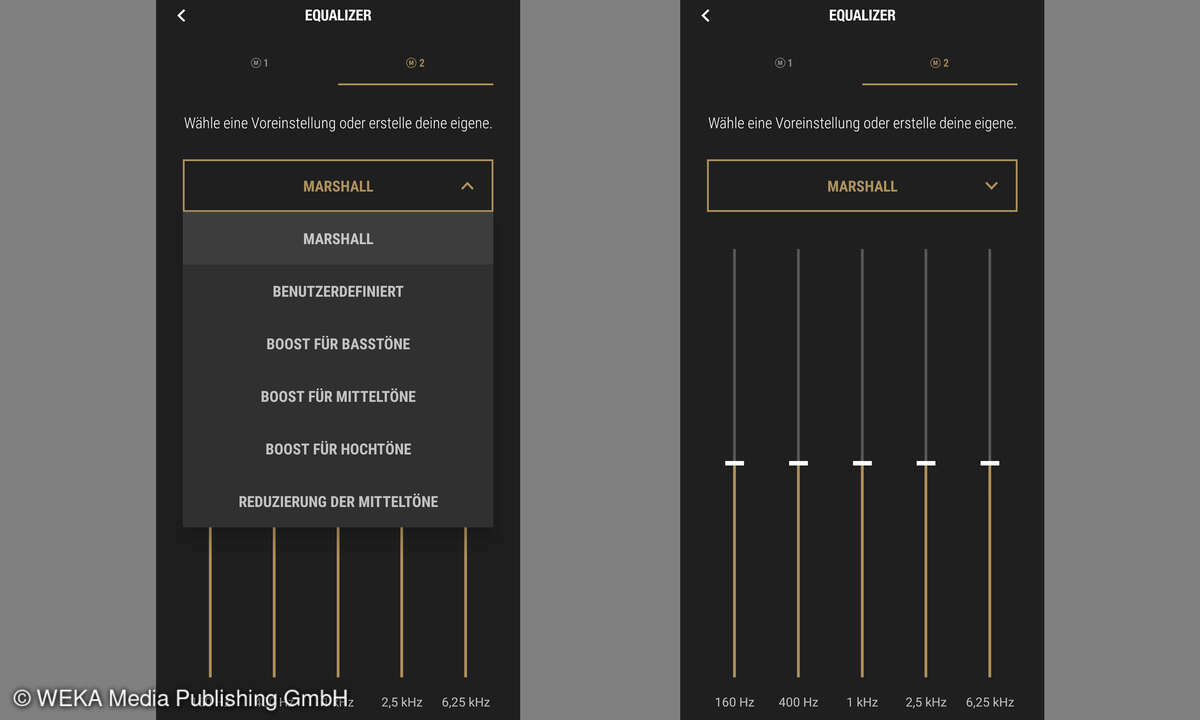Switch to M2 tab on left screen
Image resolution: width=1200 pixels, height=720 pixels.
[416, 63]
